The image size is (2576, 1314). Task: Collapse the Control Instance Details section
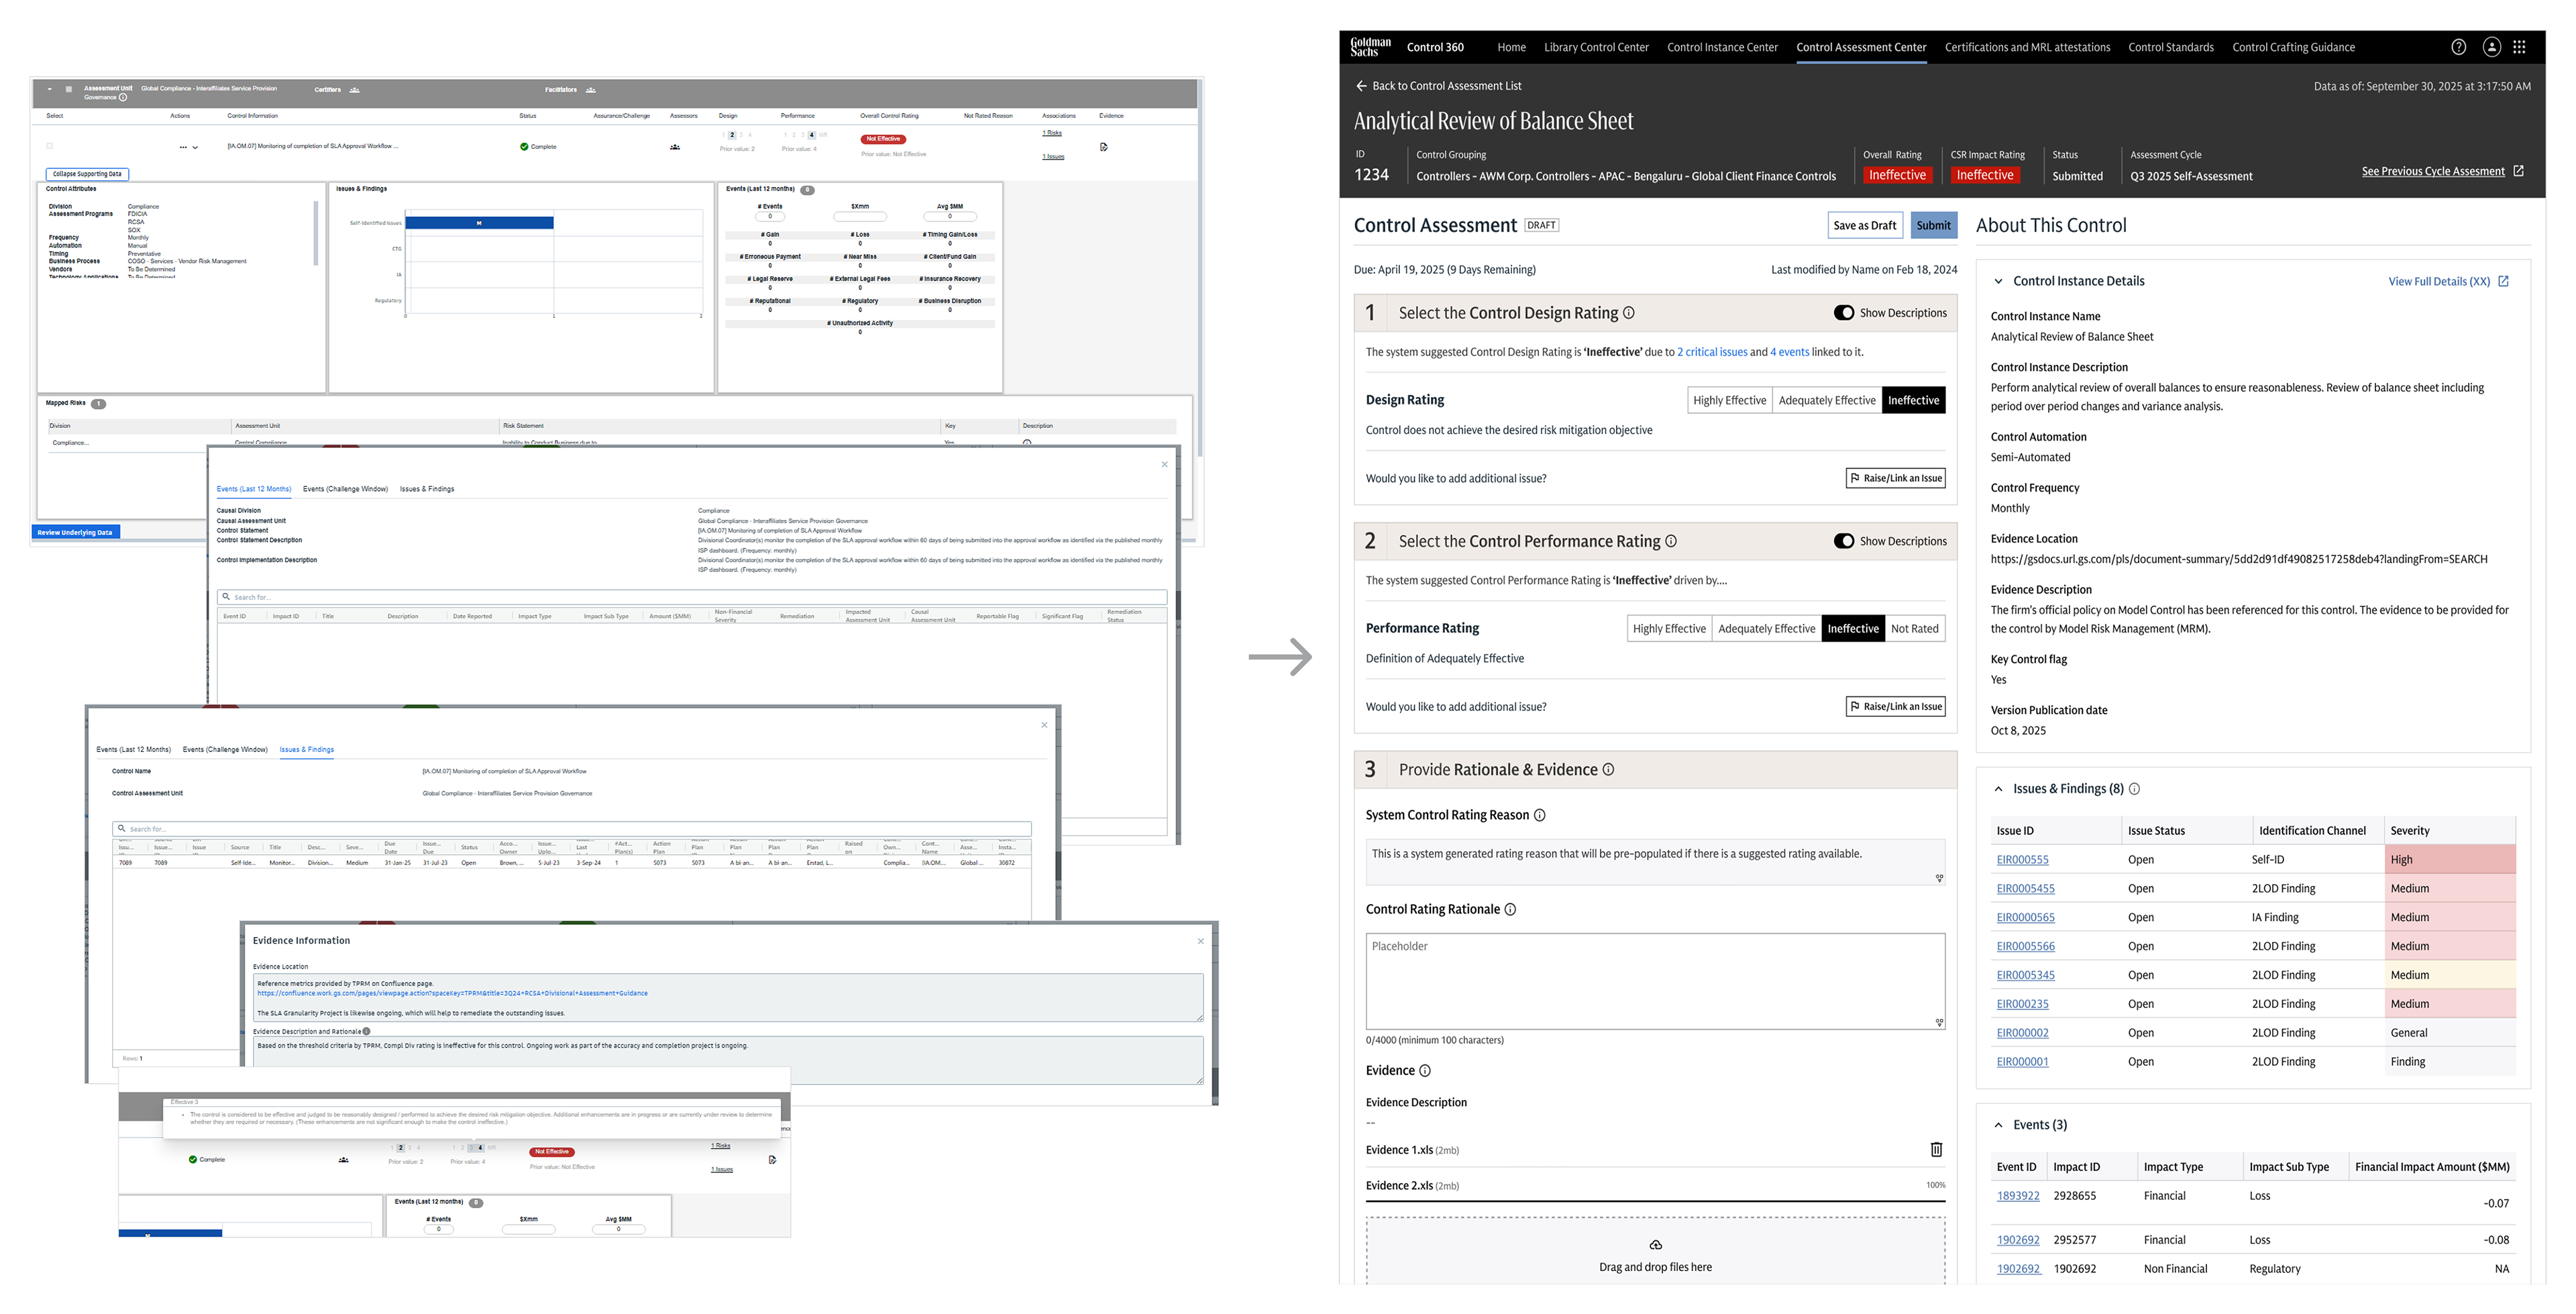[x=1998, y=281]
